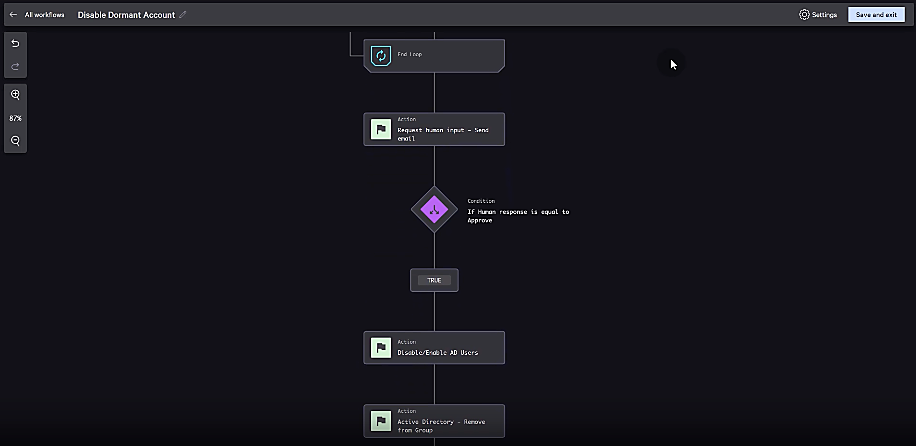Click the 87% zoom level indicator

pyautogui.click(x=15, y=118)
